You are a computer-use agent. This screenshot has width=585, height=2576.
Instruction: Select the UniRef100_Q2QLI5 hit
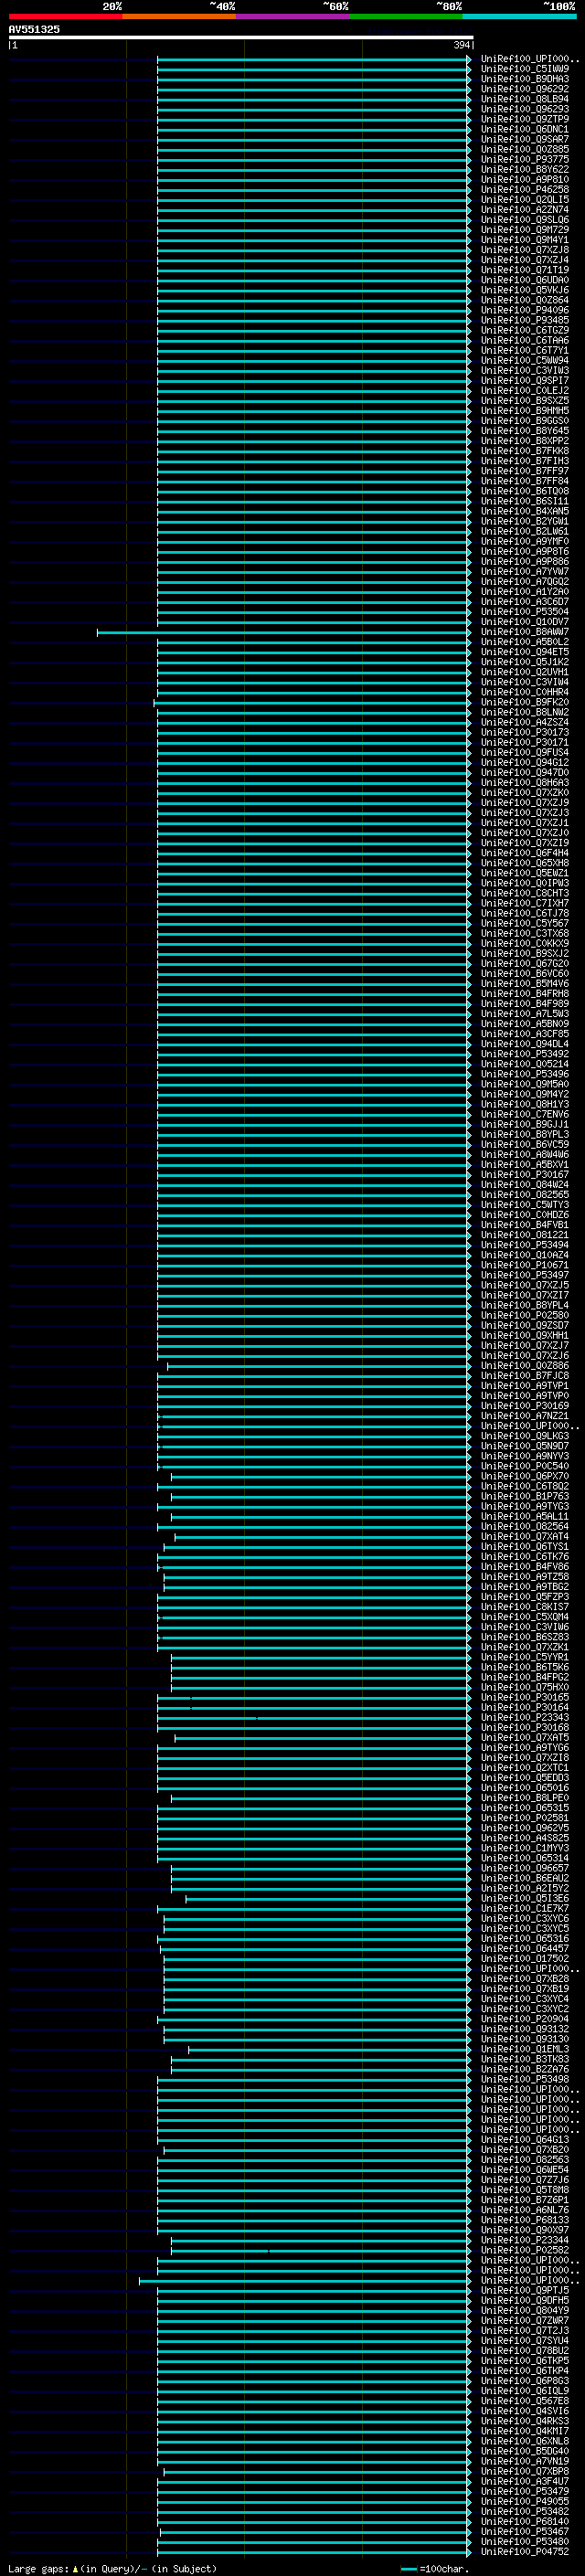(524, 199)
